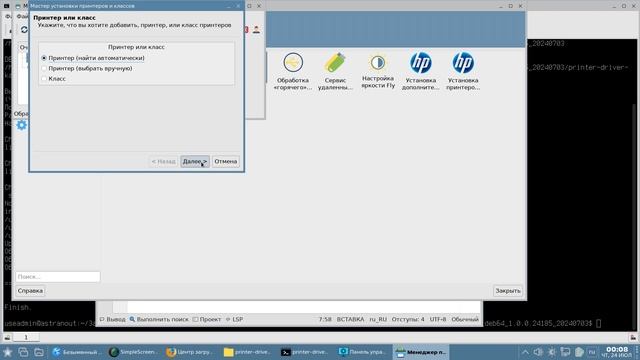Click the battery-like tray icon next to network
640x360 pixels.
click(579, 352)
